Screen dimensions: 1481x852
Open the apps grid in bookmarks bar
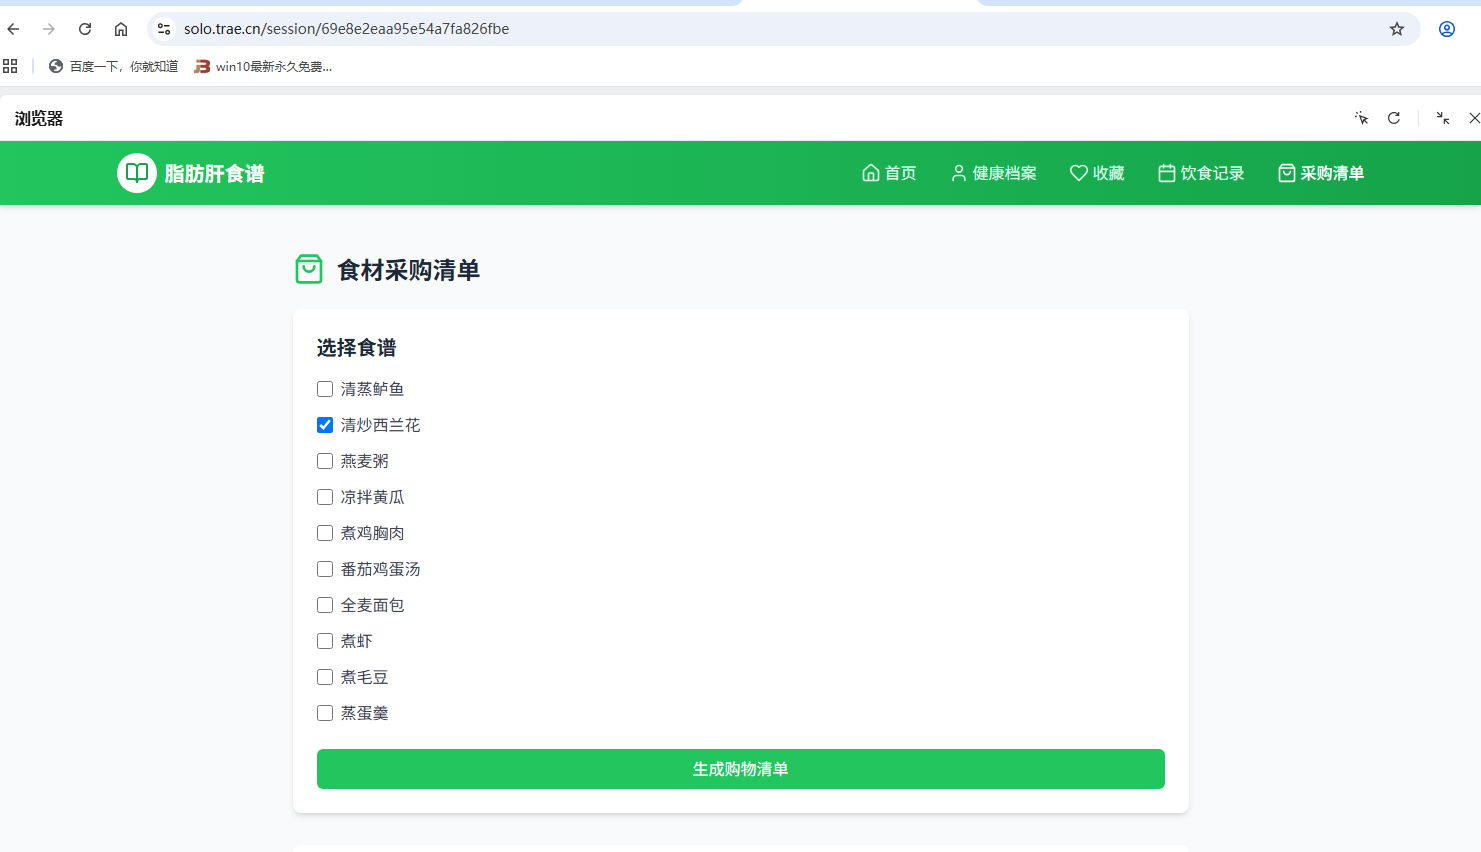click(10, 66)
